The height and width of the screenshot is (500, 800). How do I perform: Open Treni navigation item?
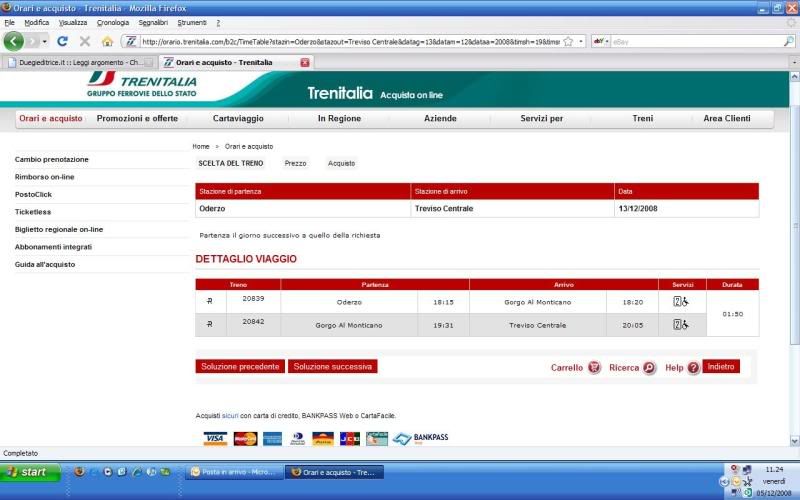tap(643, 118)
